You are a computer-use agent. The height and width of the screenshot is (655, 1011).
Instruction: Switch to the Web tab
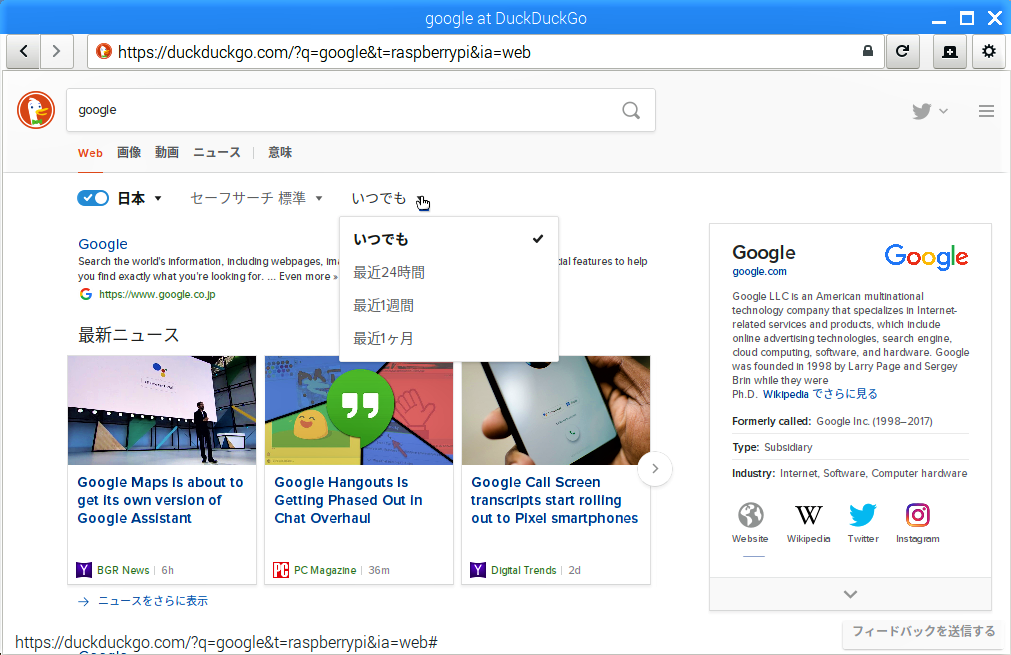coord(90,153)
